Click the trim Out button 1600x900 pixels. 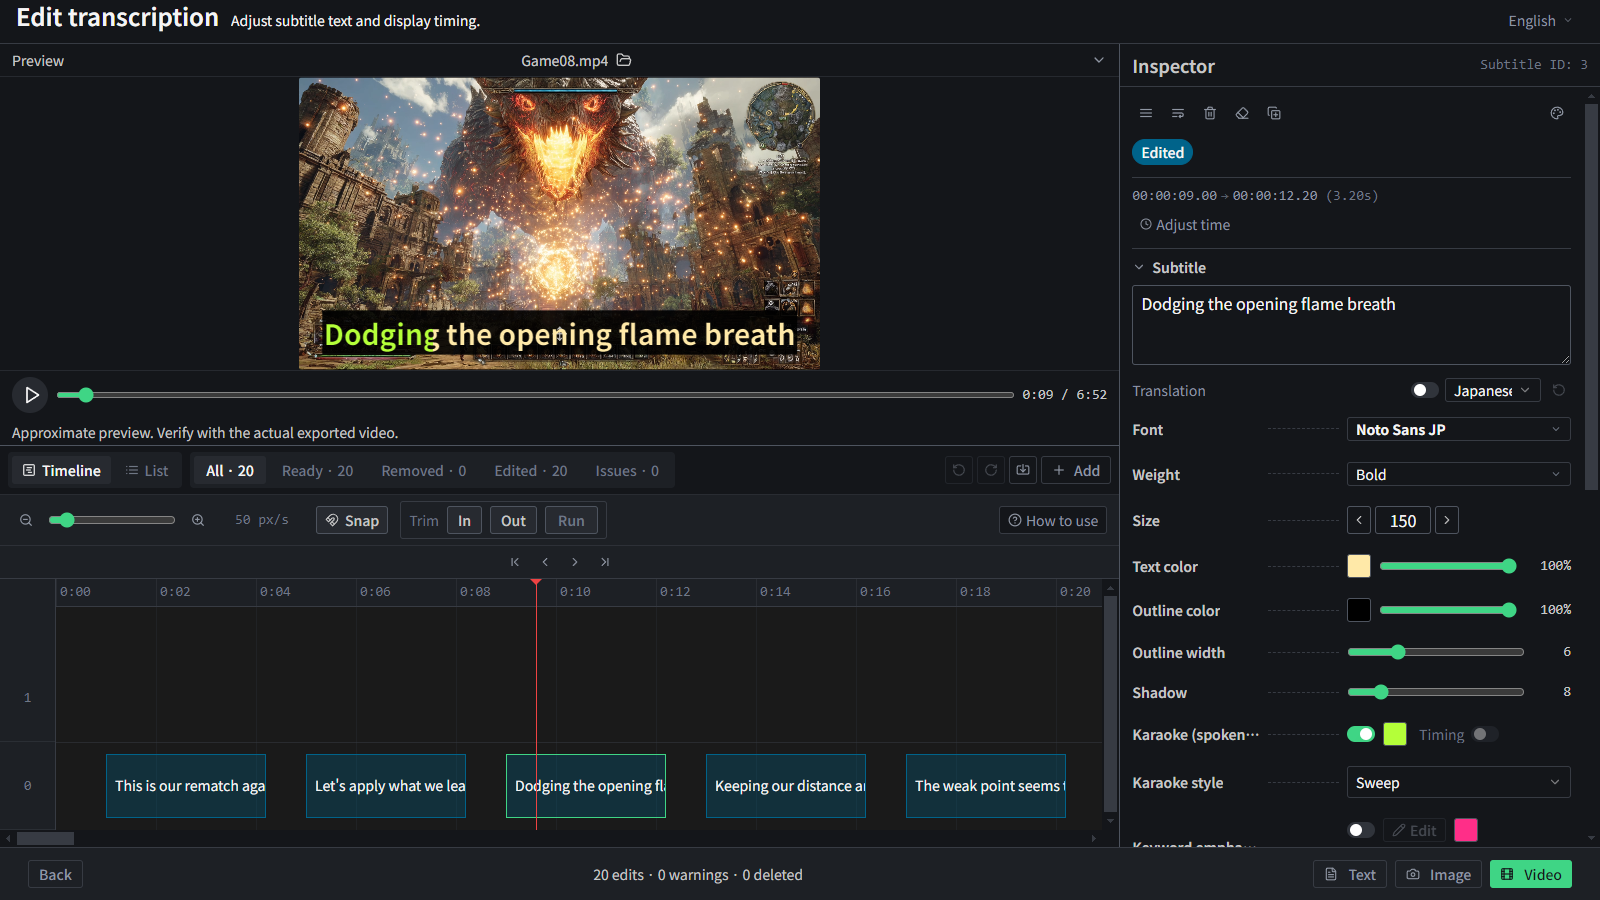coord(513,520)
